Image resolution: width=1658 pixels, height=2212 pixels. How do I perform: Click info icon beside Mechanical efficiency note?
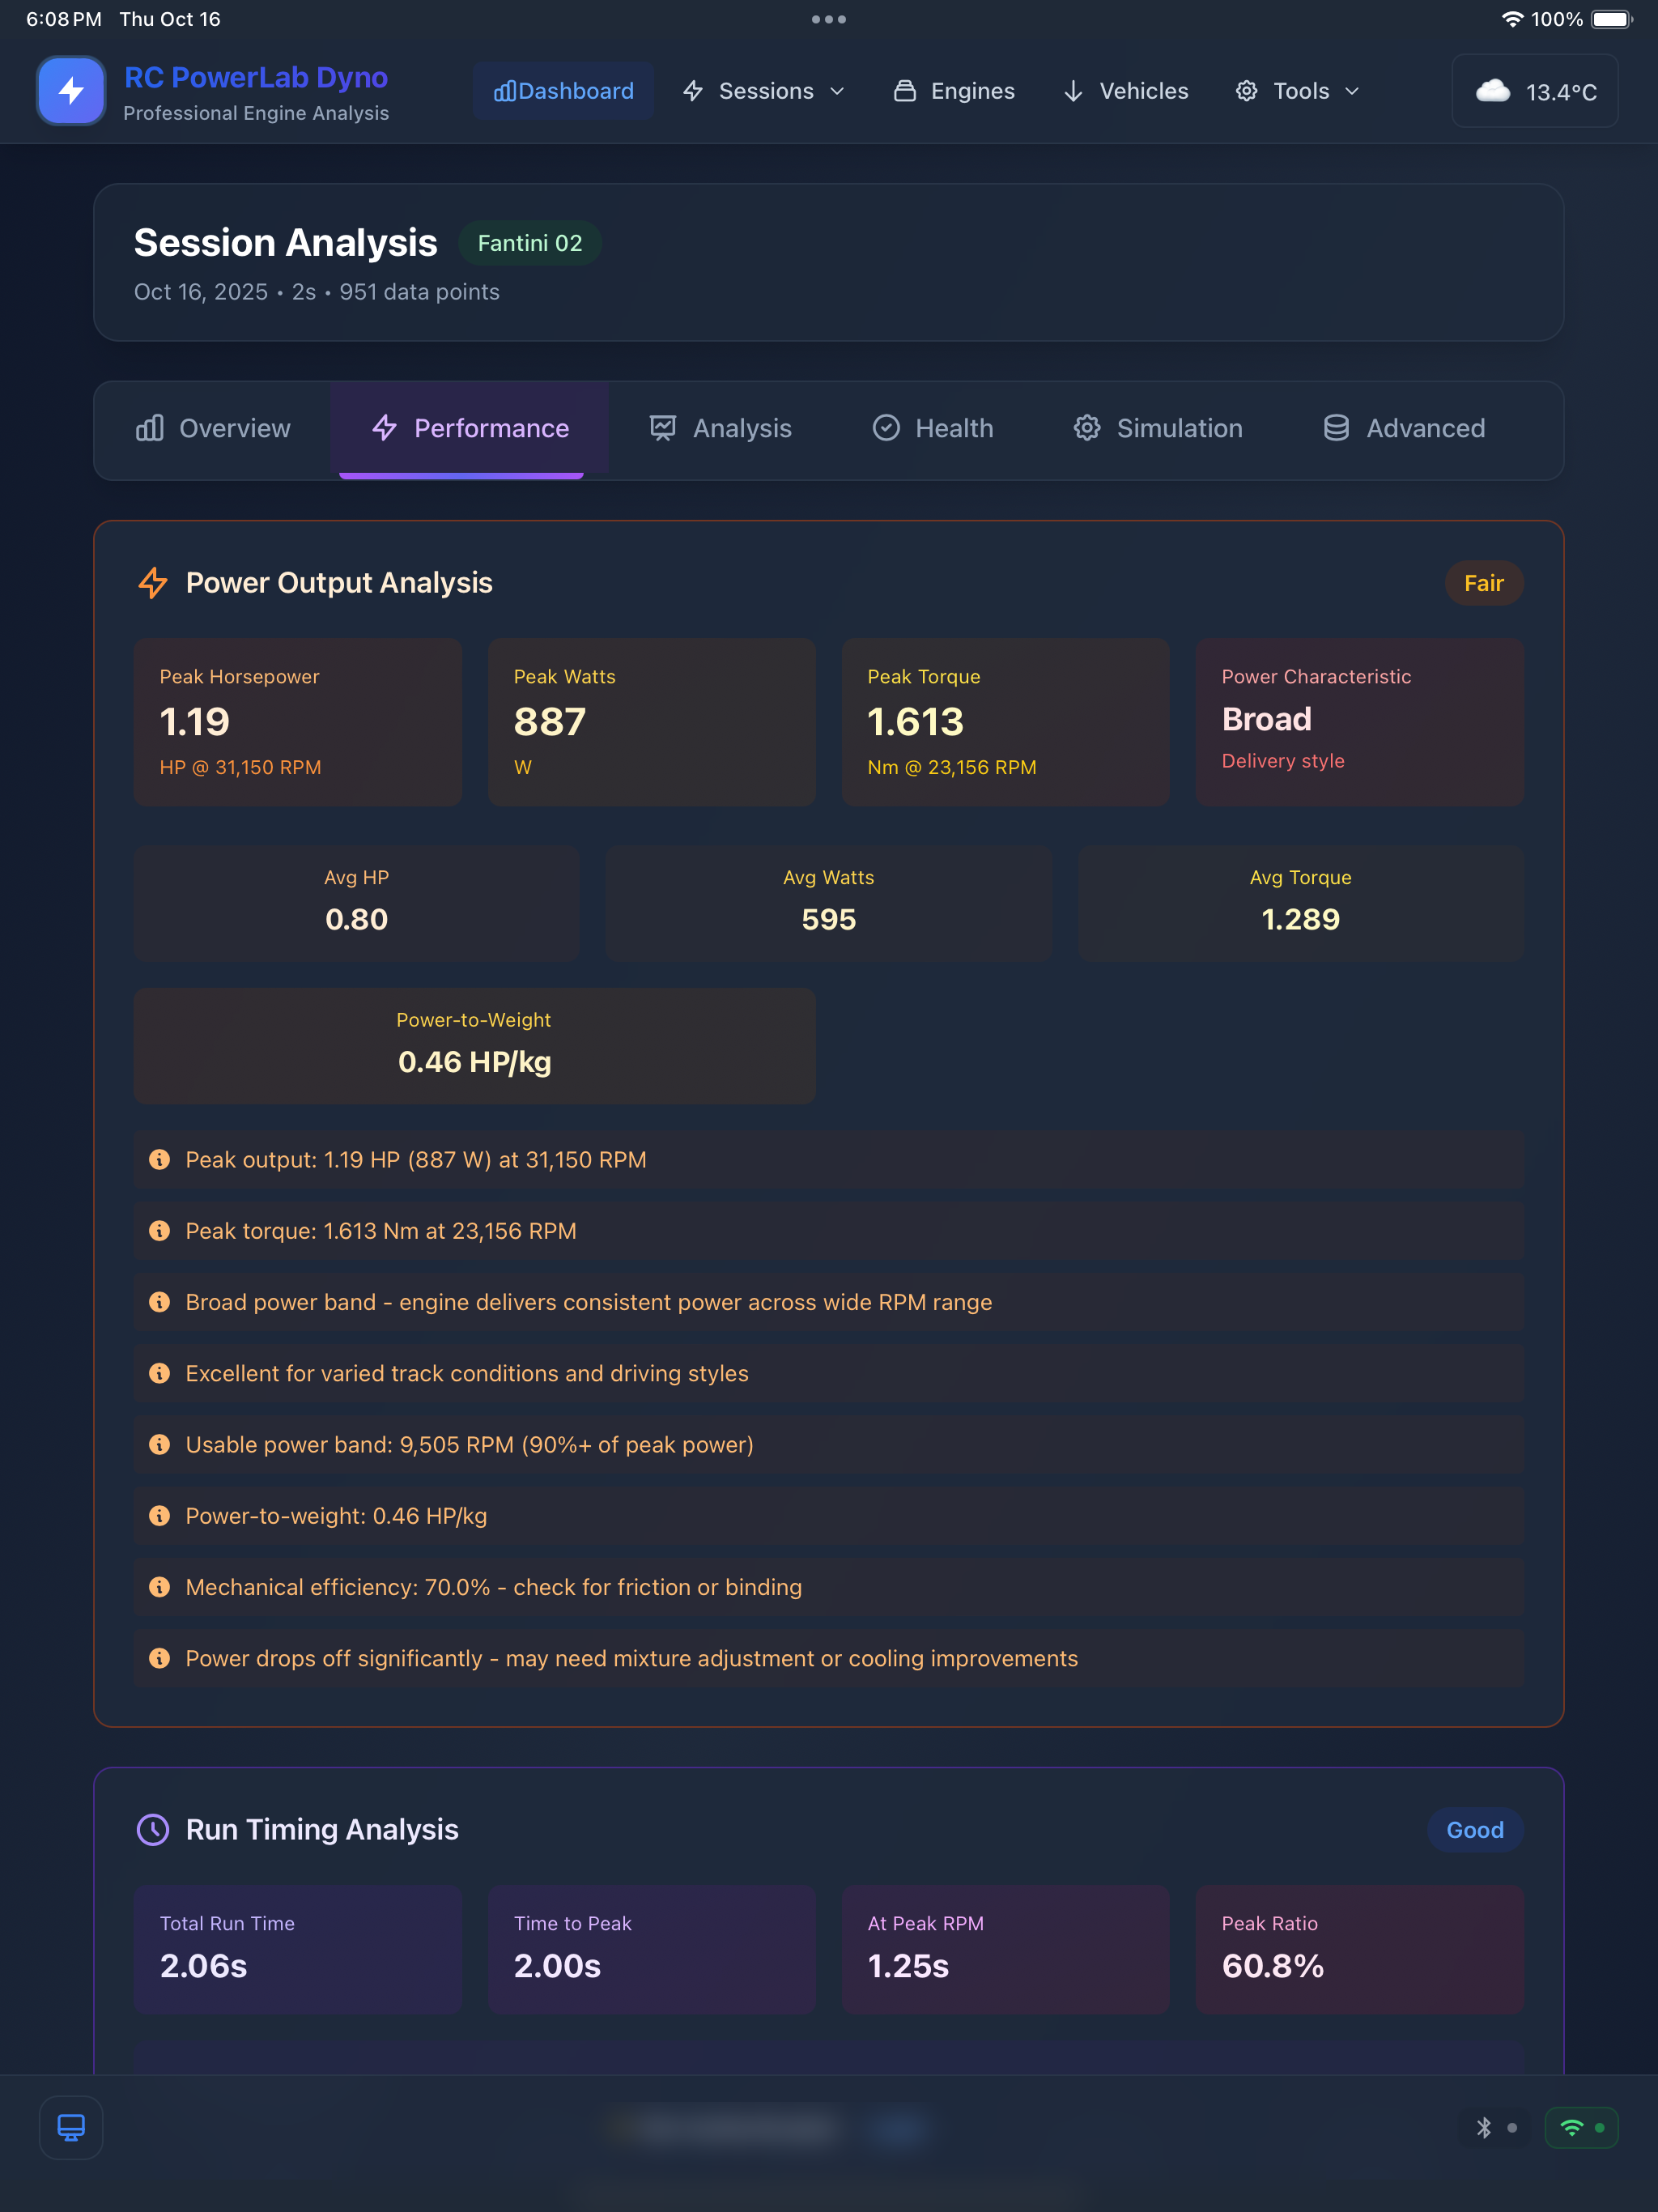[x=159, y=1587]
